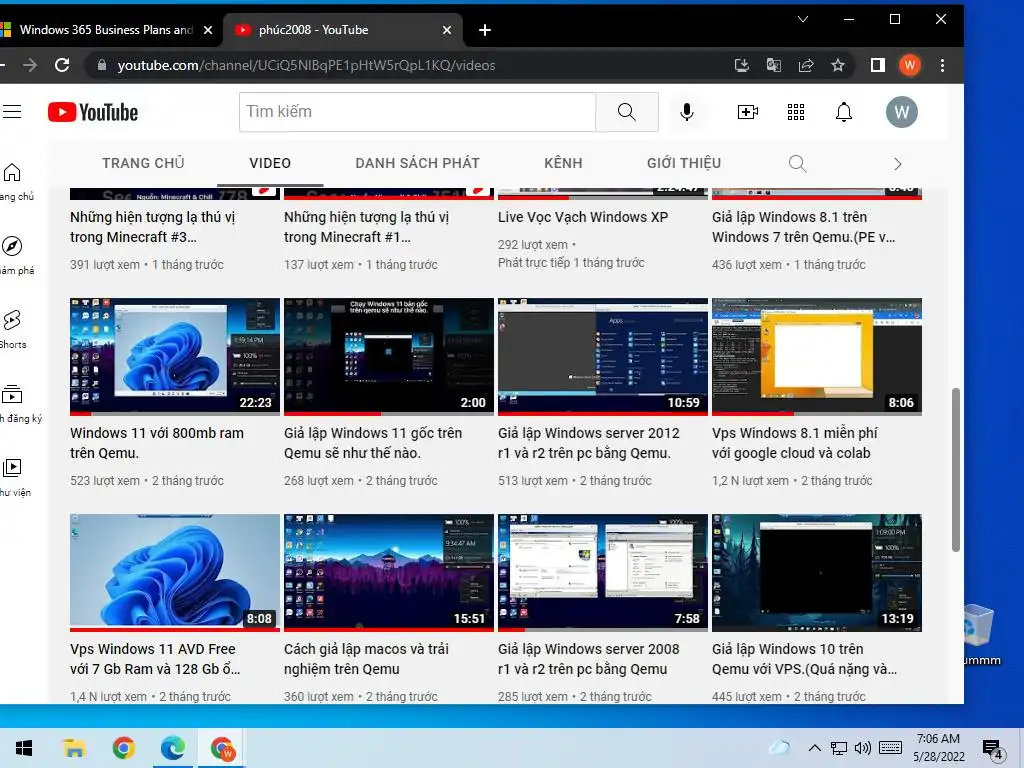Click the site lock icon
Viewport: 1024px width, 768px height.
tap(101, 65)
